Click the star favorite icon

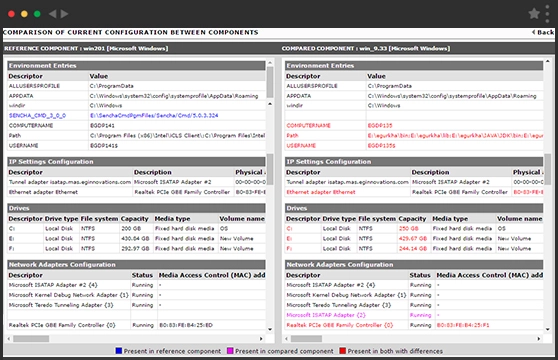pos(534,14)
